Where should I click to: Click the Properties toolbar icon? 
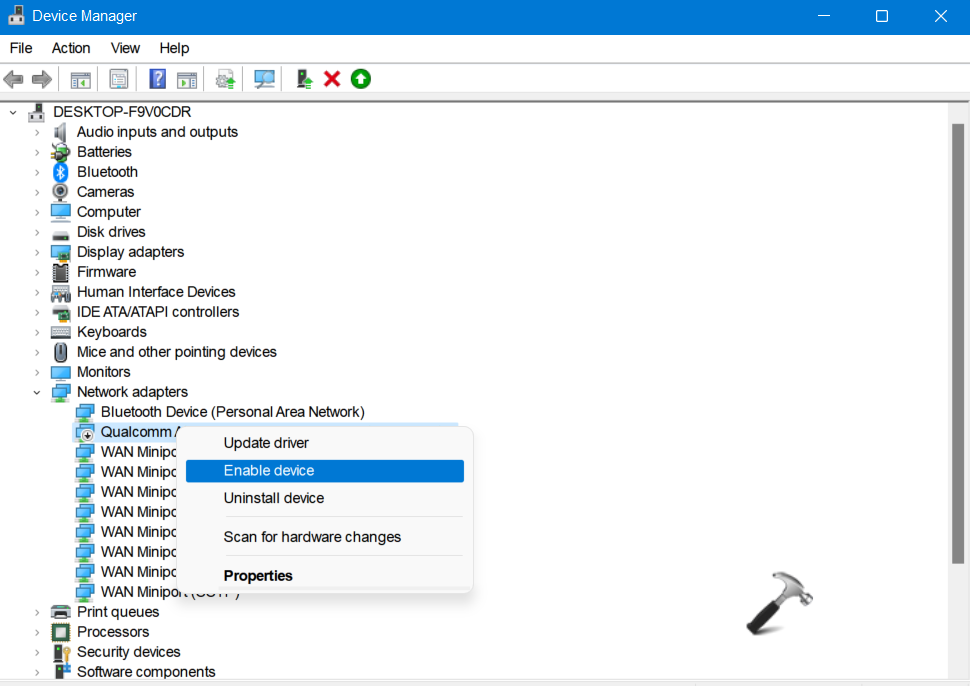[x=119, y=79]
